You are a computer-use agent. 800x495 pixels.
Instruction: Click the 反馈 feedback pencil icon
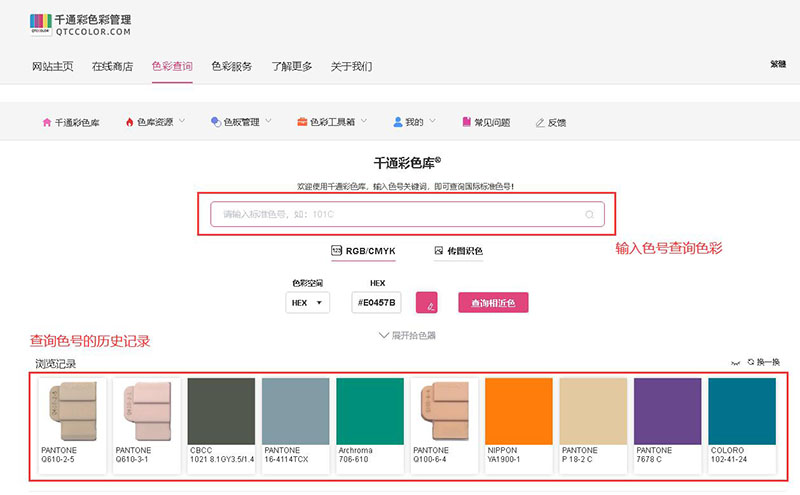541,123
